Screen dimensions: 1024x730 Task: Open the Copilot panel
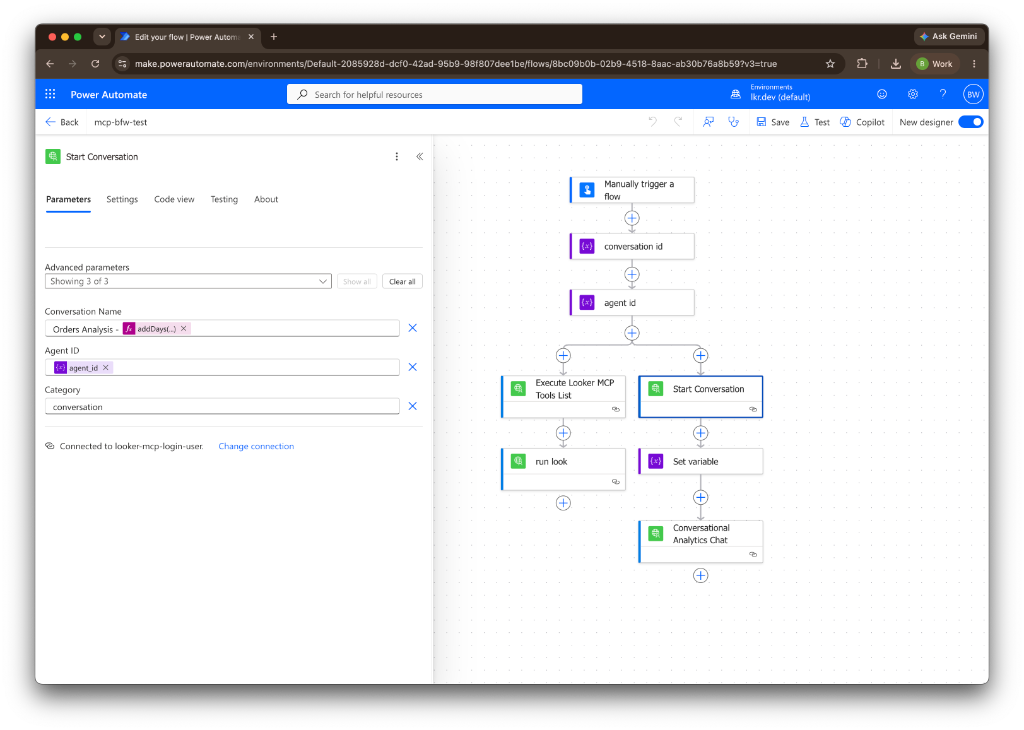(862, 122)
